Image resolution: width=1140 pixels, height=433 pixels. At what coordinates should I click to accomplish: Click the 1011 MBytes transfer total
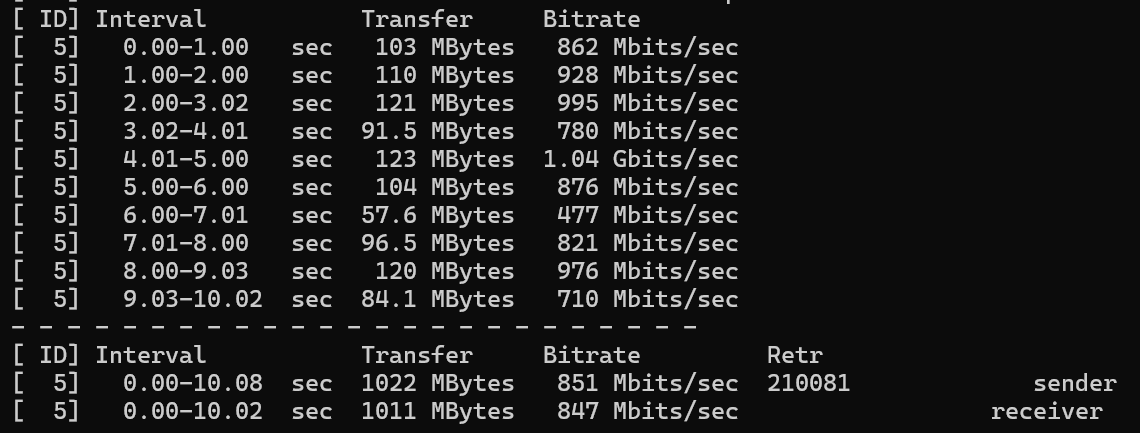438,411
